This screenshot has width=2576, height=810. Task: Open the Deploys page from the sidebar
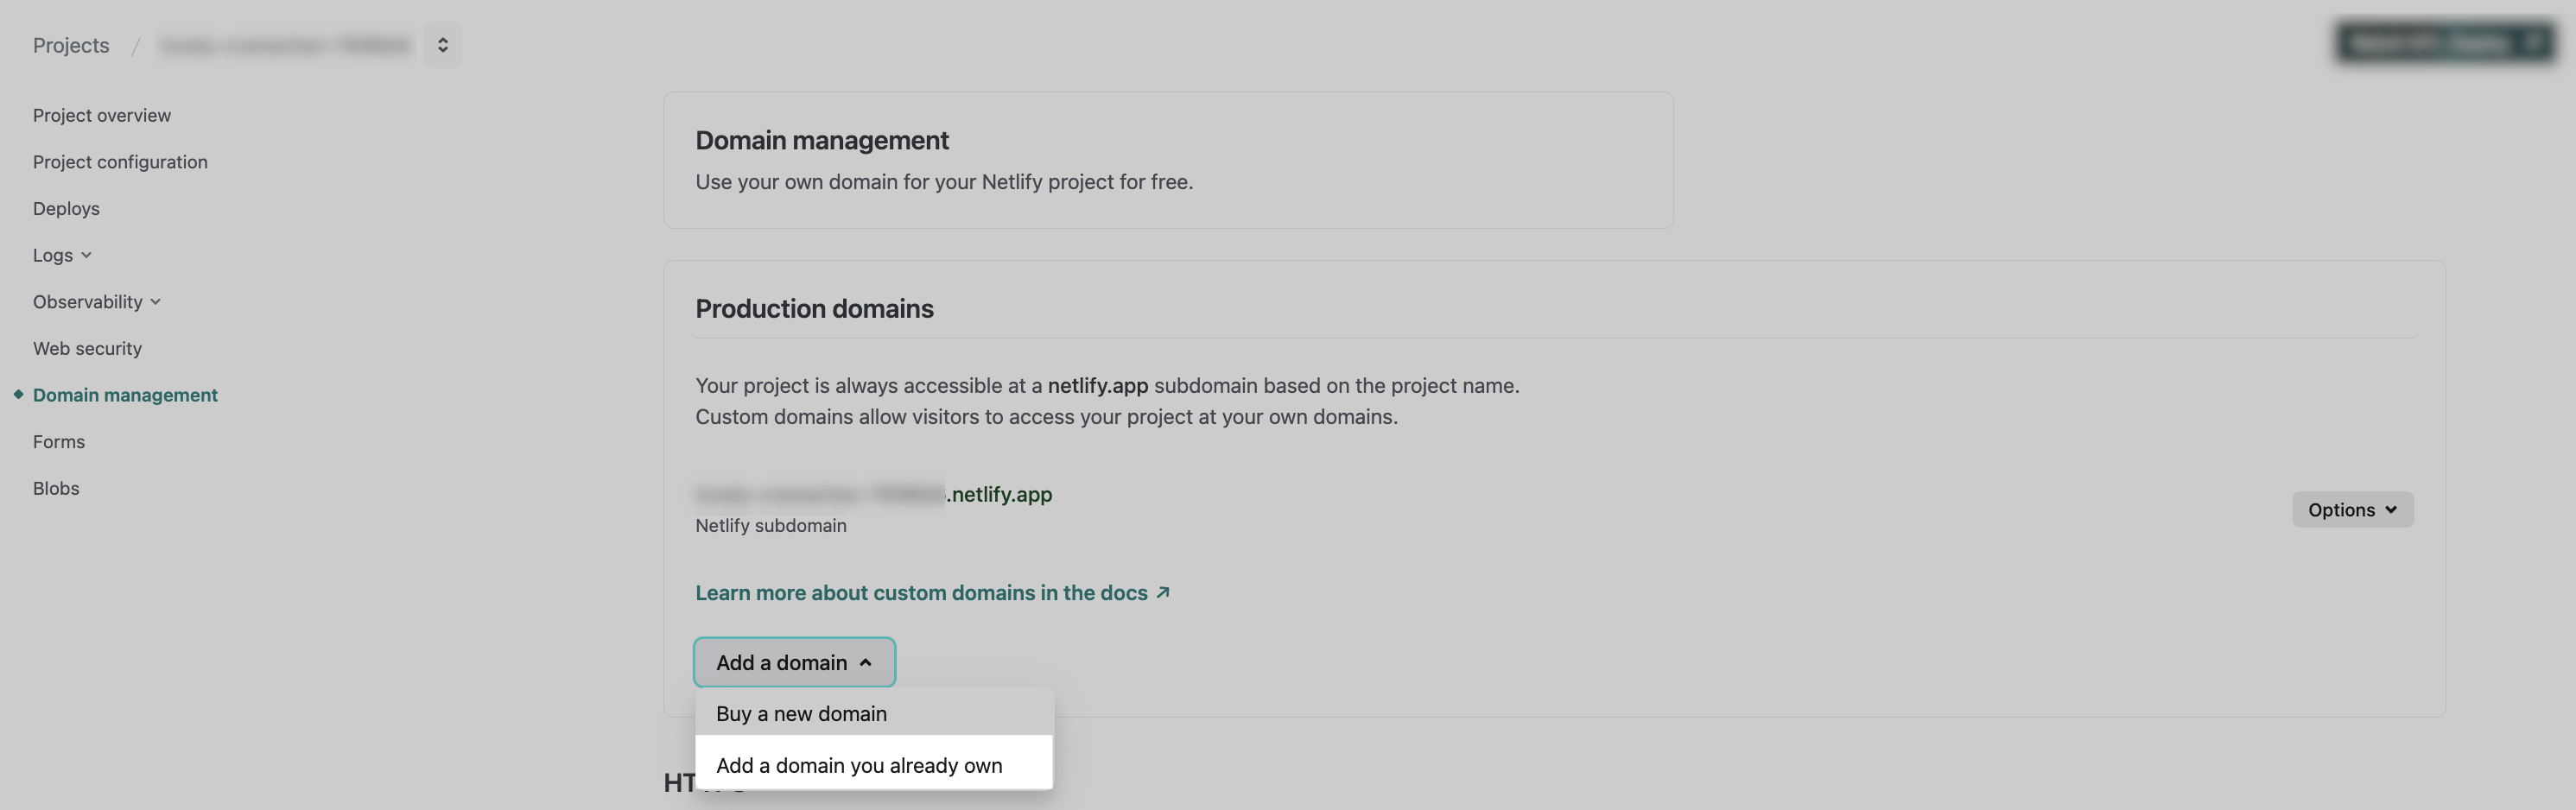[66, 208]
